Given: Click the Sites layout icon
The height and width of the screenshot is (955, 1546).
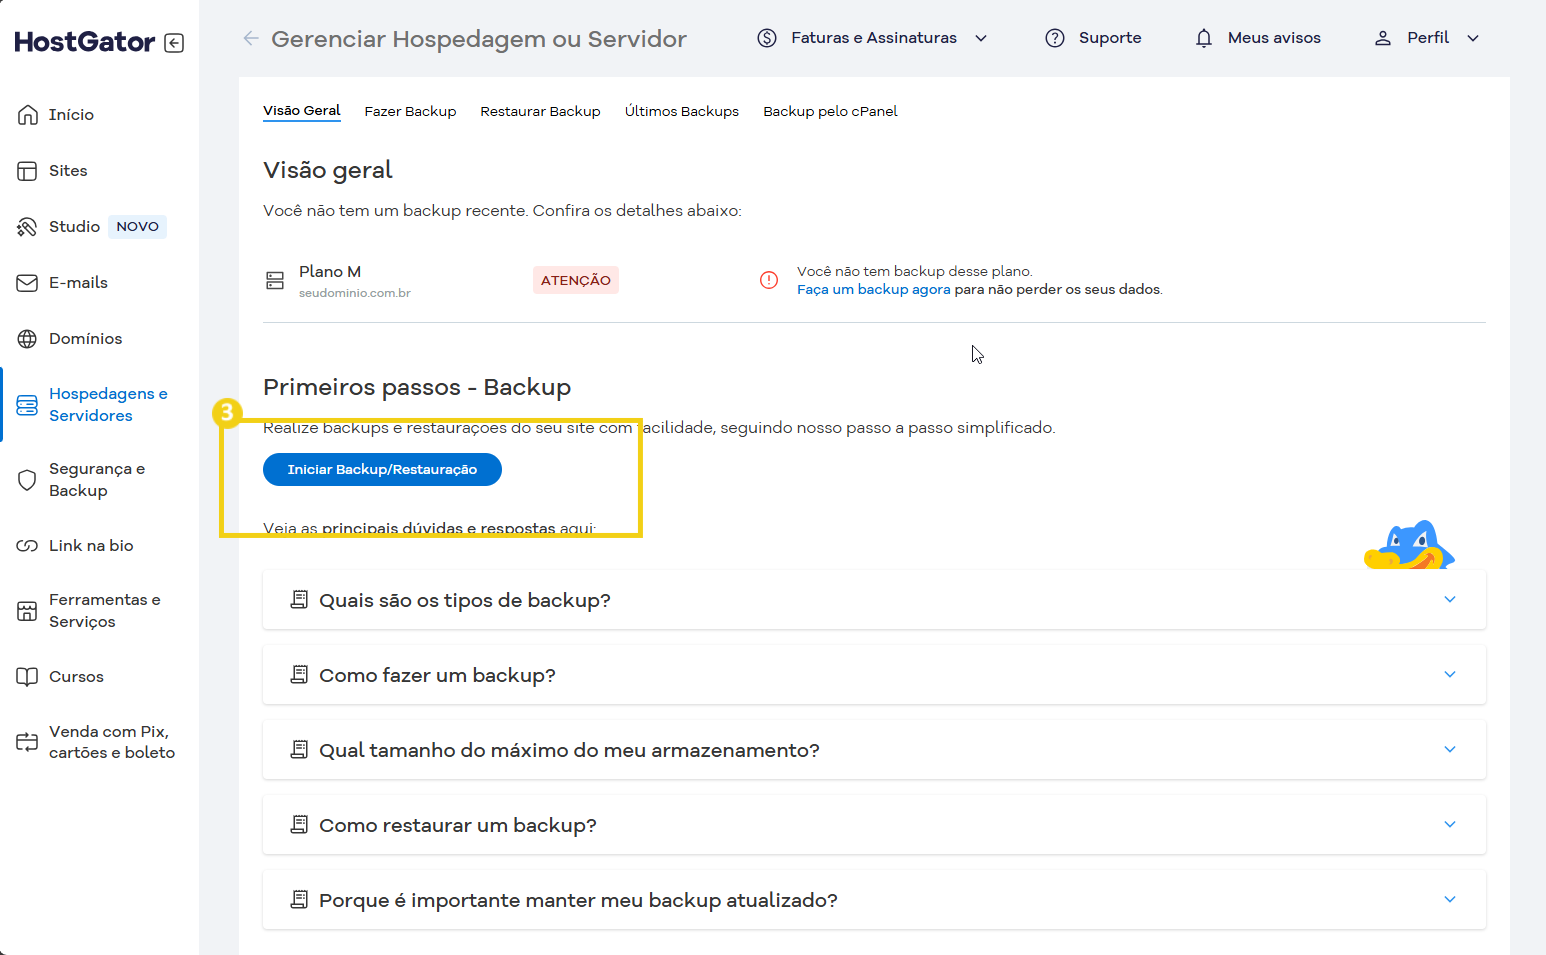Looking at the screenshot, I should (28, 171).
